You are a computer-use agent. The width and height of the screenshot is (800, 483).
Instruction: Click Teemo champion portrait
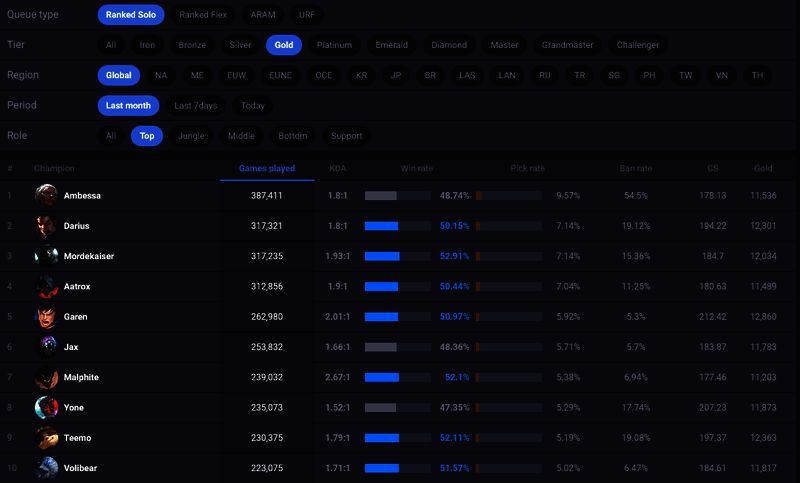tap(46, 438)
